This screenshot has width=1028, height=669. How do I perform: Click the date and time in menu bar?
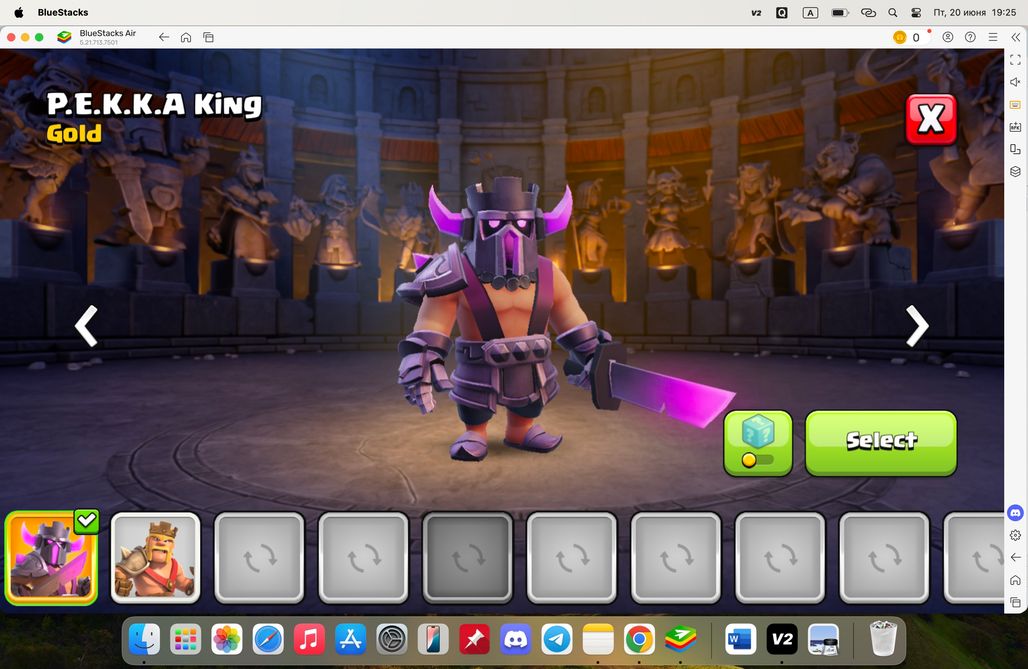click(x=974, y=12)
